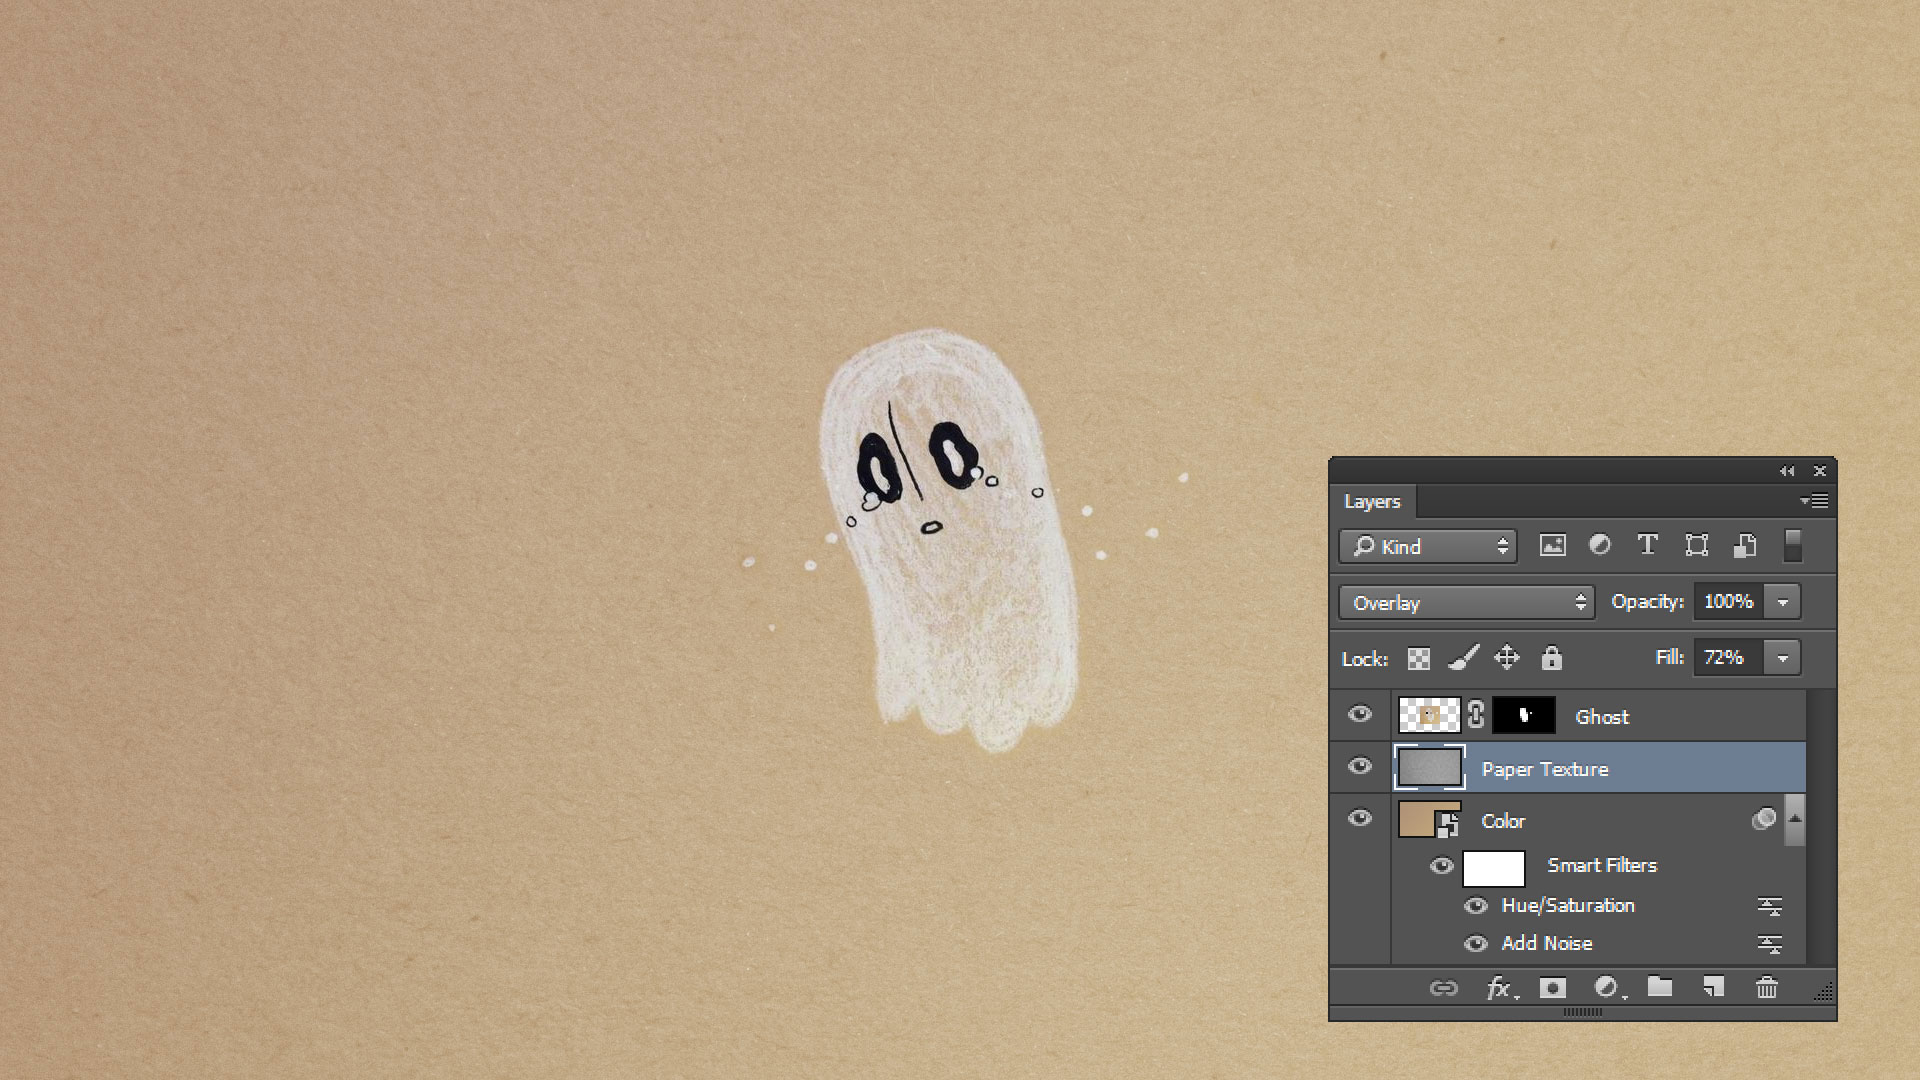Filter layers by shape layer type
Viewport: 1920px width, 1080px height.
point(1696,546)
